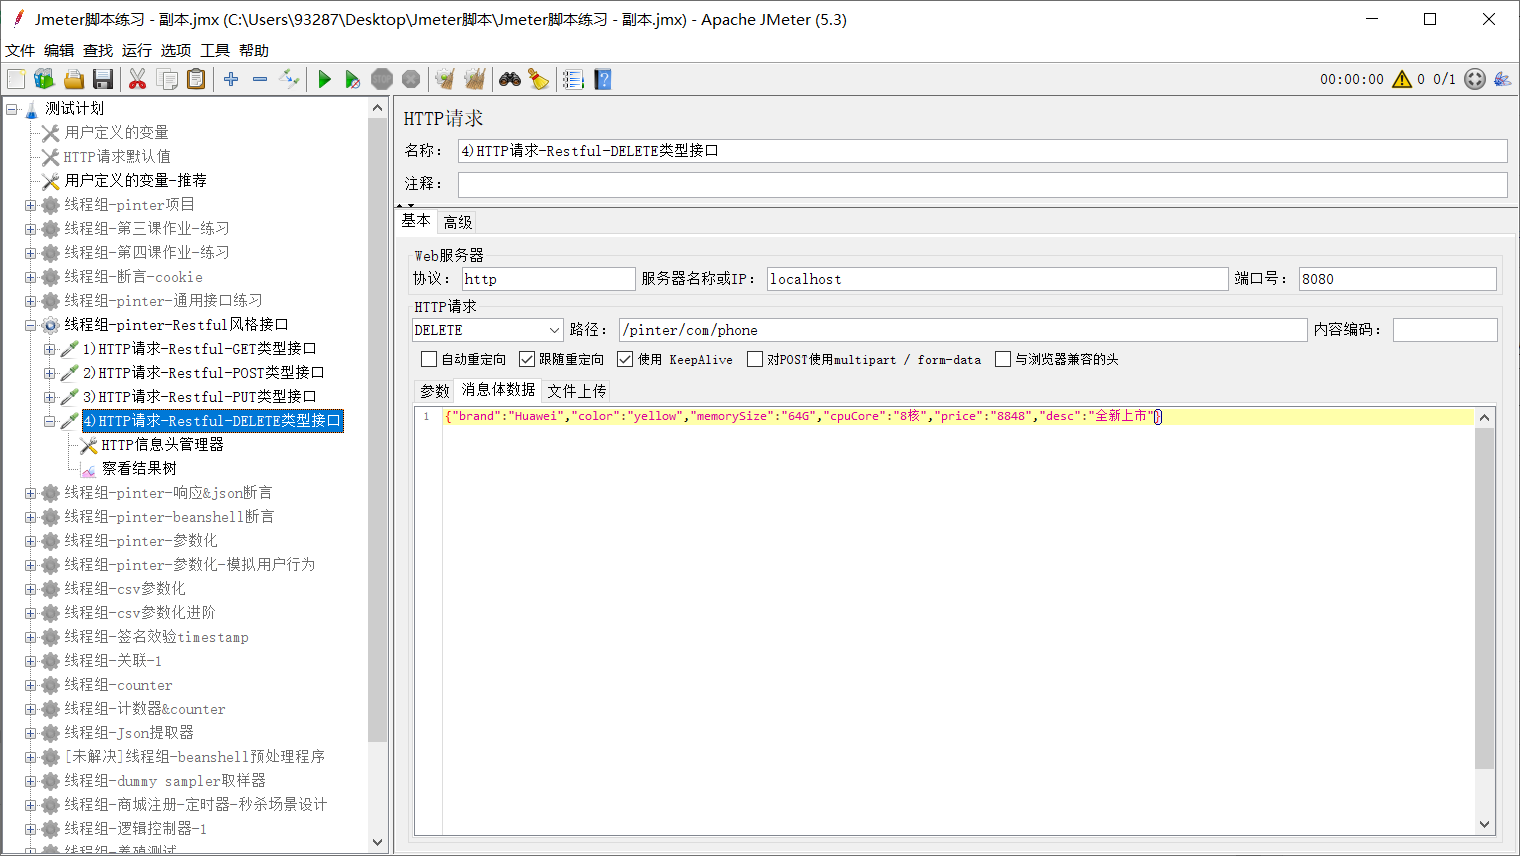Select the 消息体数据 tab
The height and width of the screenshot is (856, 1520).
click(498, 390)
